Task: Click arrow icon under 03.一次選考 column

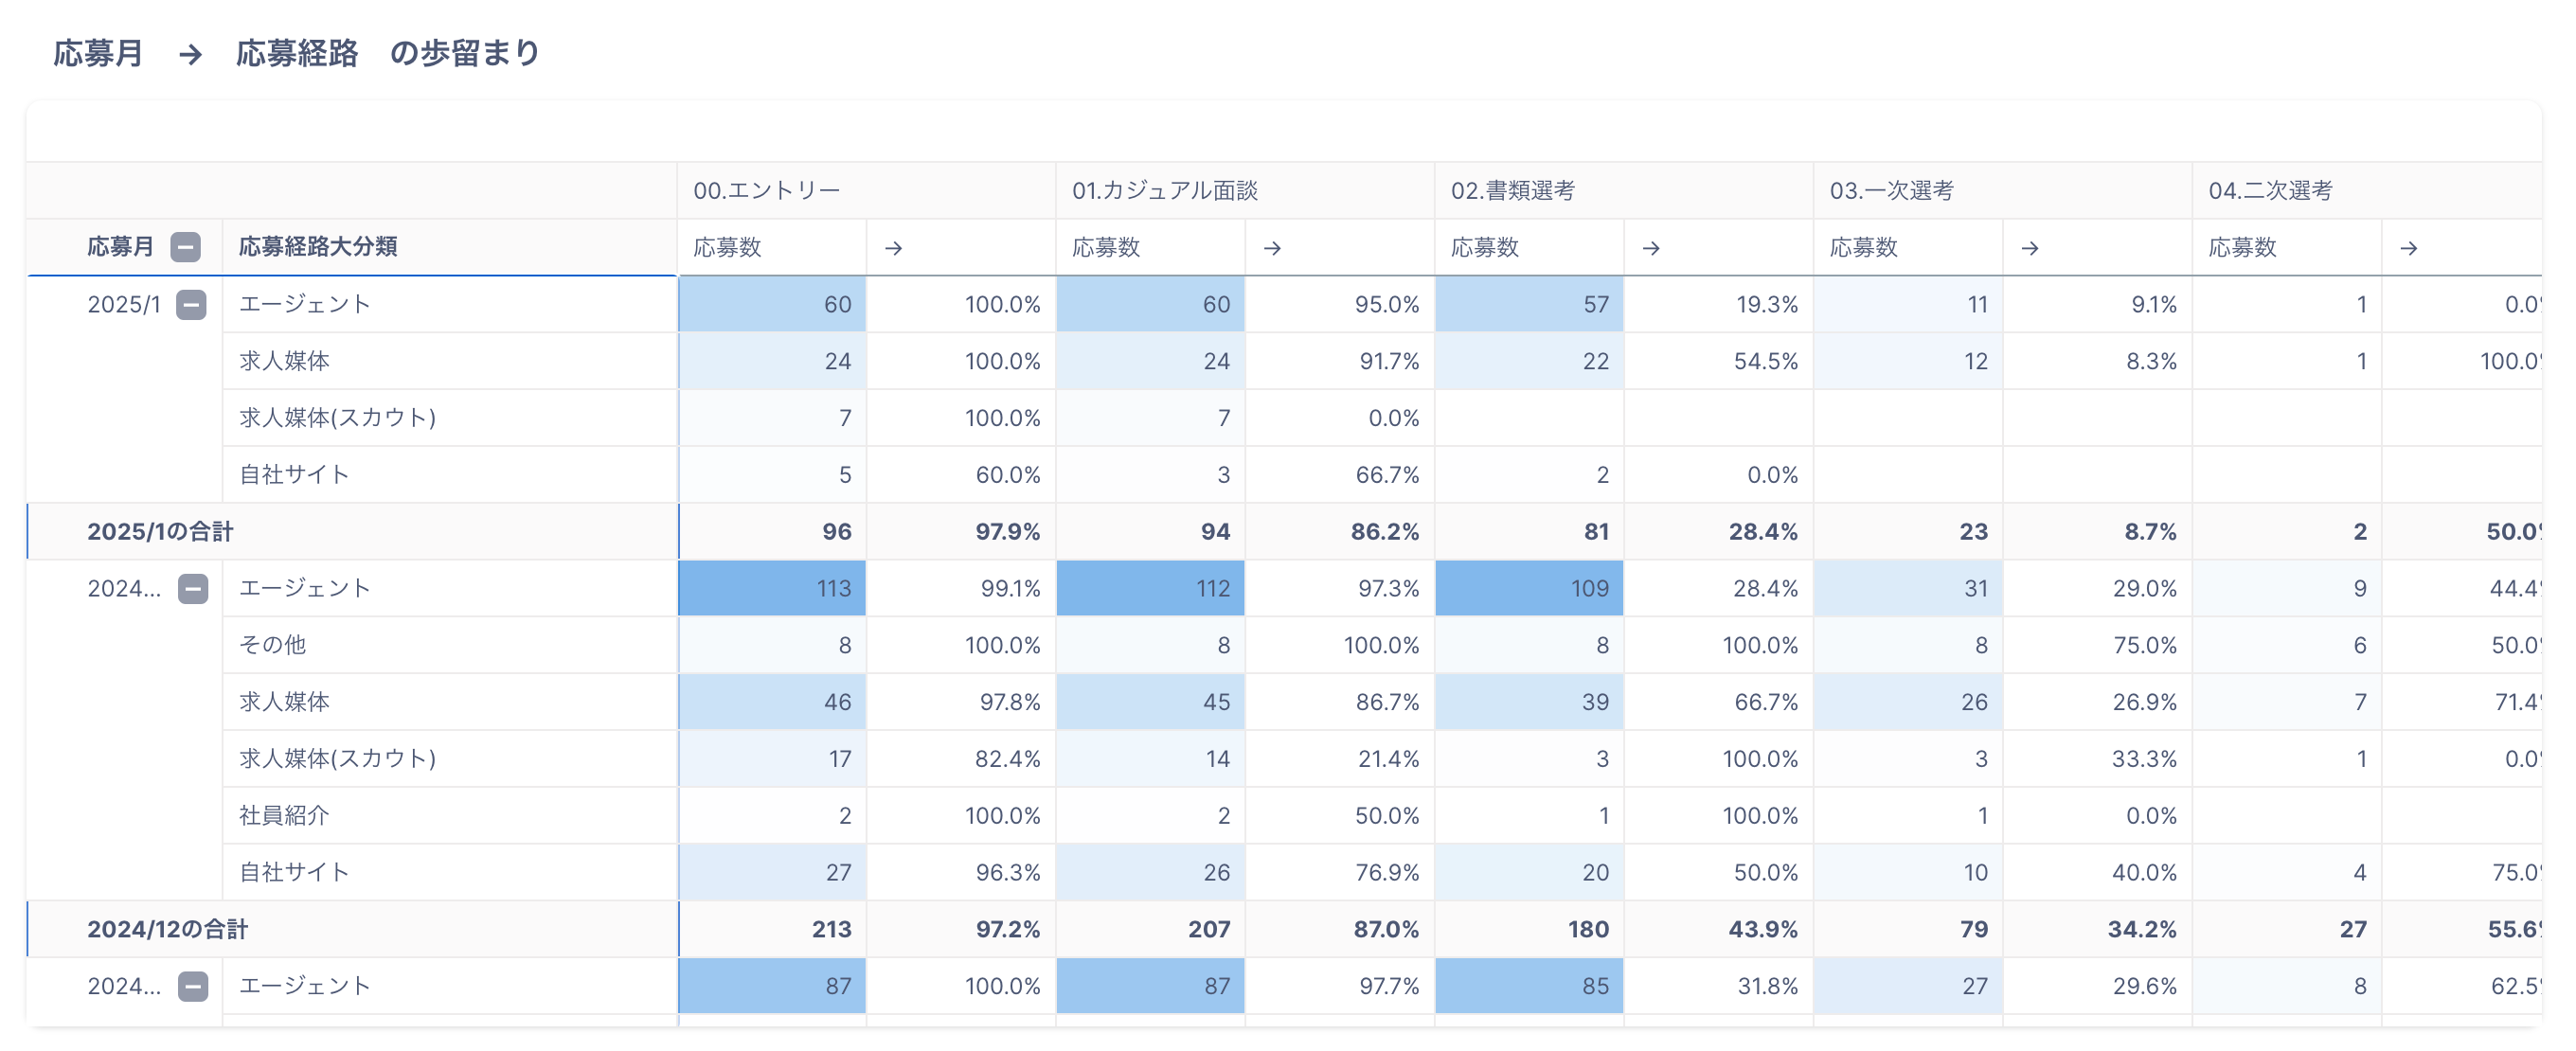Action: (x=2030, y=248)
